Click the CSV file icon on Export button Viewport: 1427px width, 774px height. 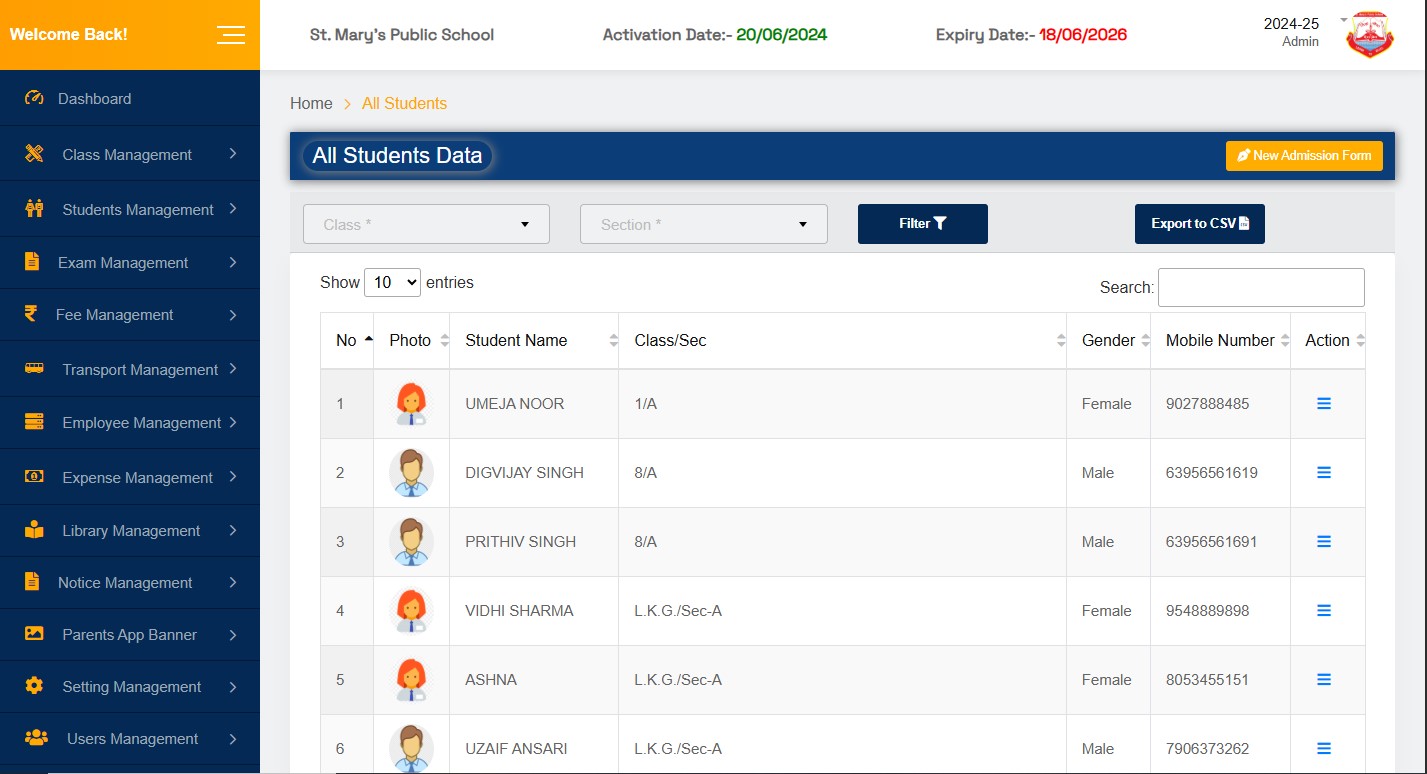[1245, 224]
